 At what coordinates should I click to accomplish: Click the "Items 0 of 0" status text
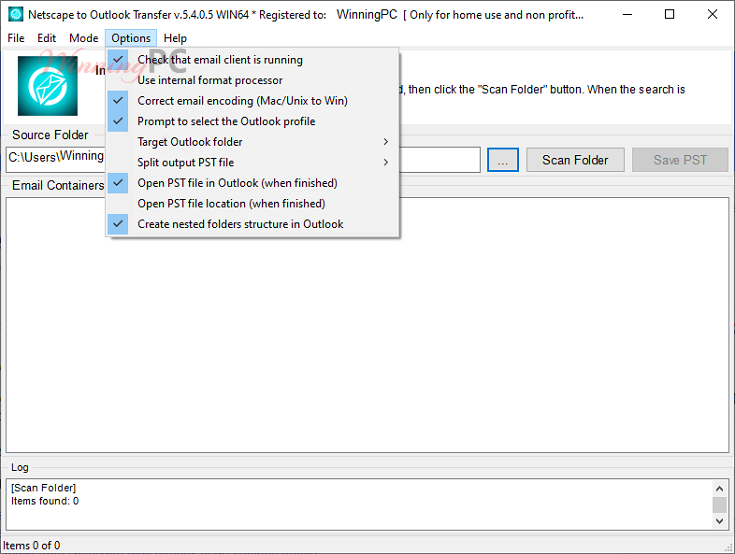coord(32,546)
